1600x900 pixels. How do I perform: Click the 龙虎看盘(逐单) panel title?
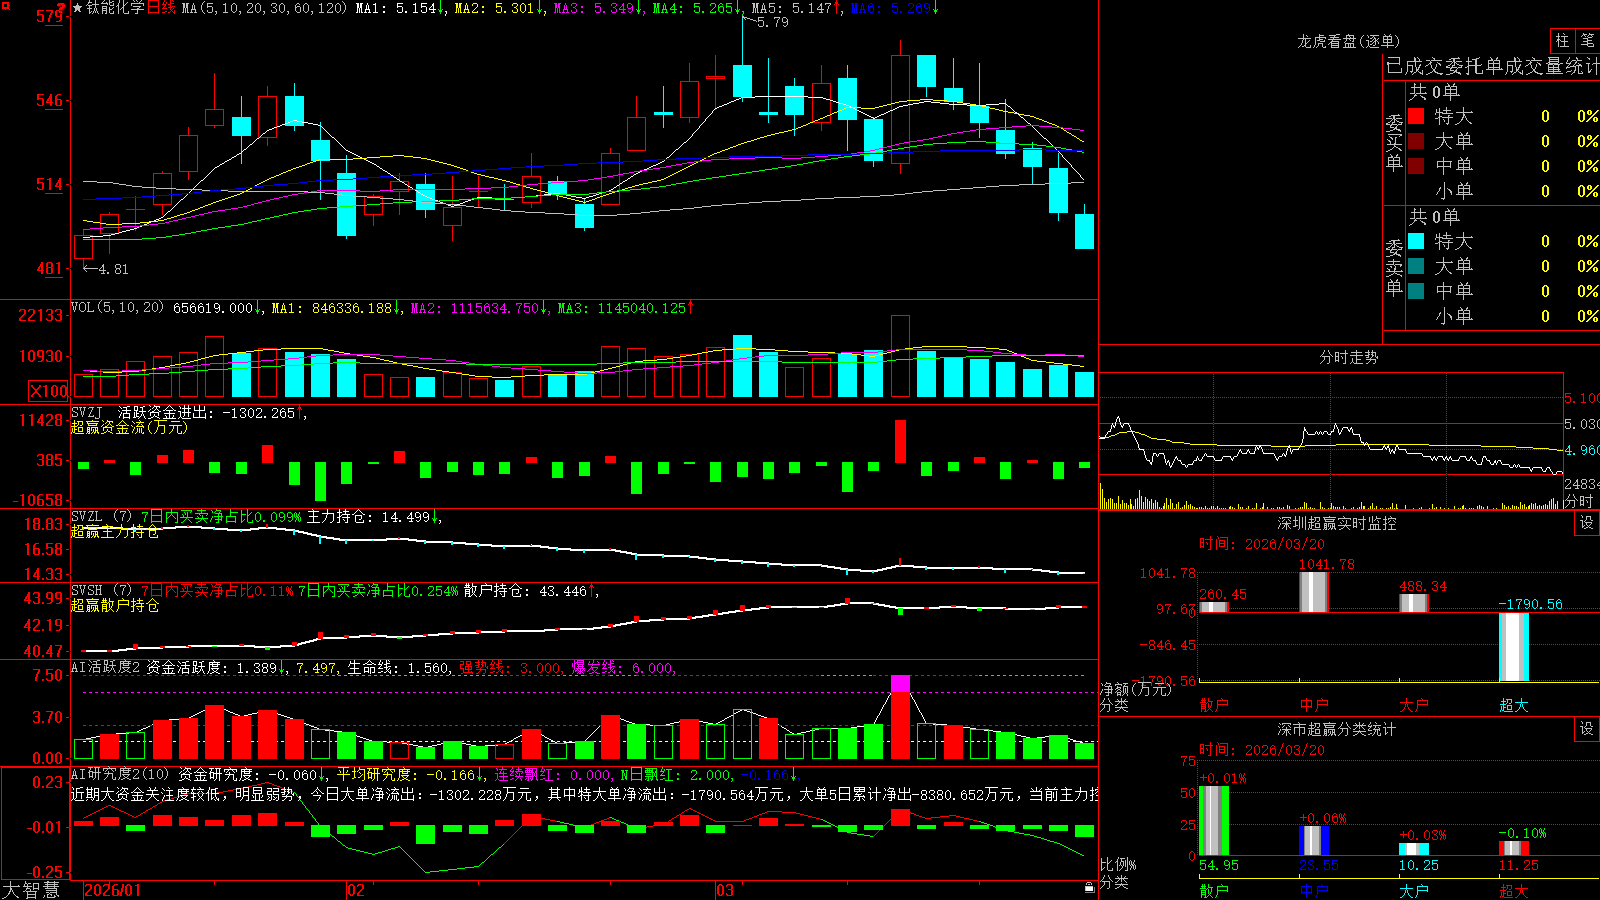click(x=1348, y=41)
